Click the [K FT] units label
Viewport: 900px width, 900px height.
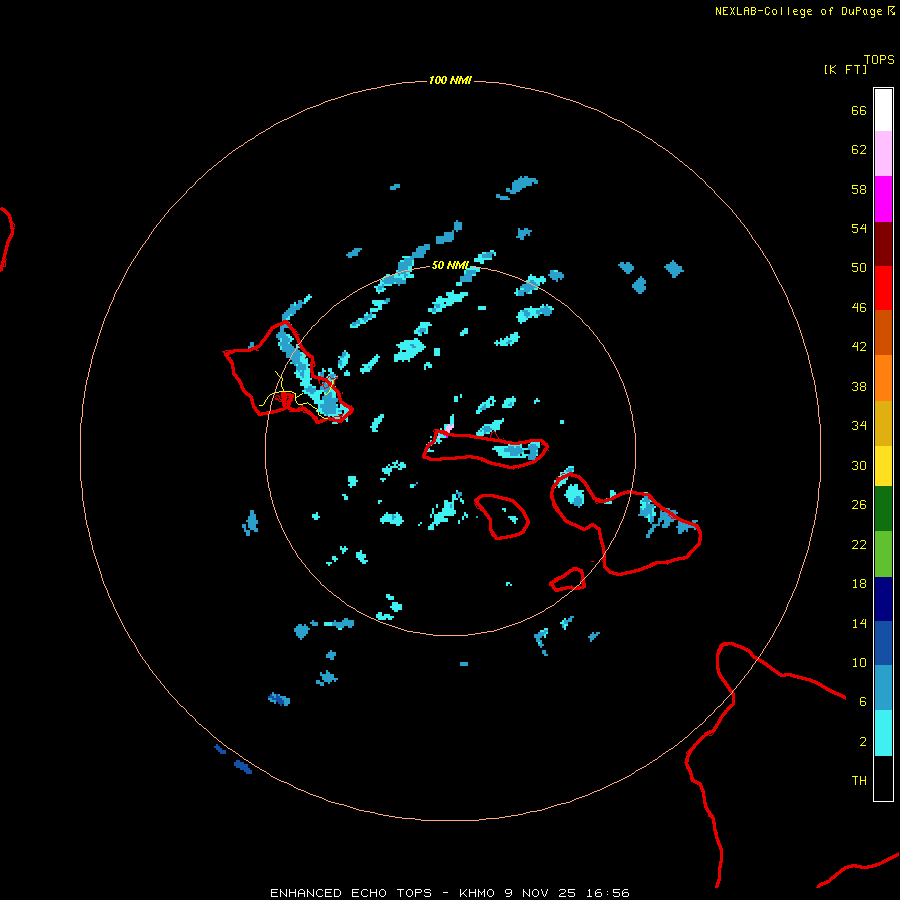[x=845, y=69]
